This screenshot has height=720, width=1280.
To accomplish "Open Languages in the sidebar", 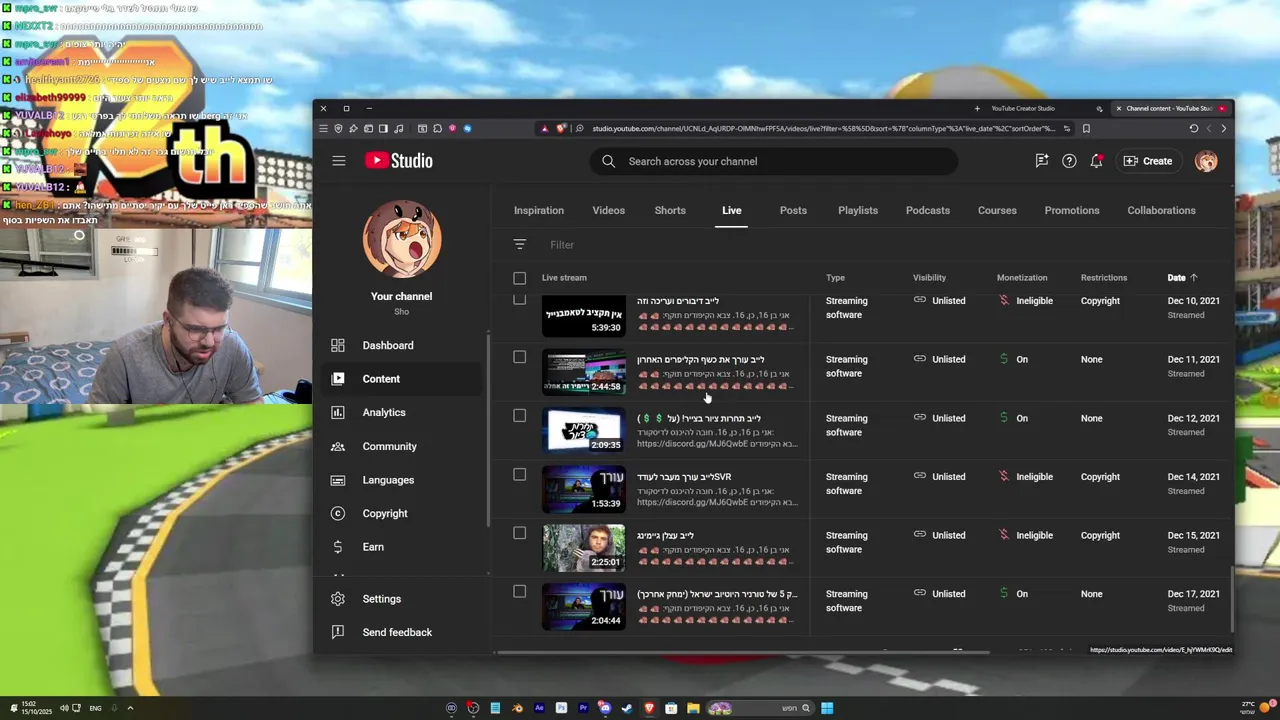I will pyautogui.click(x=388, y=480).
